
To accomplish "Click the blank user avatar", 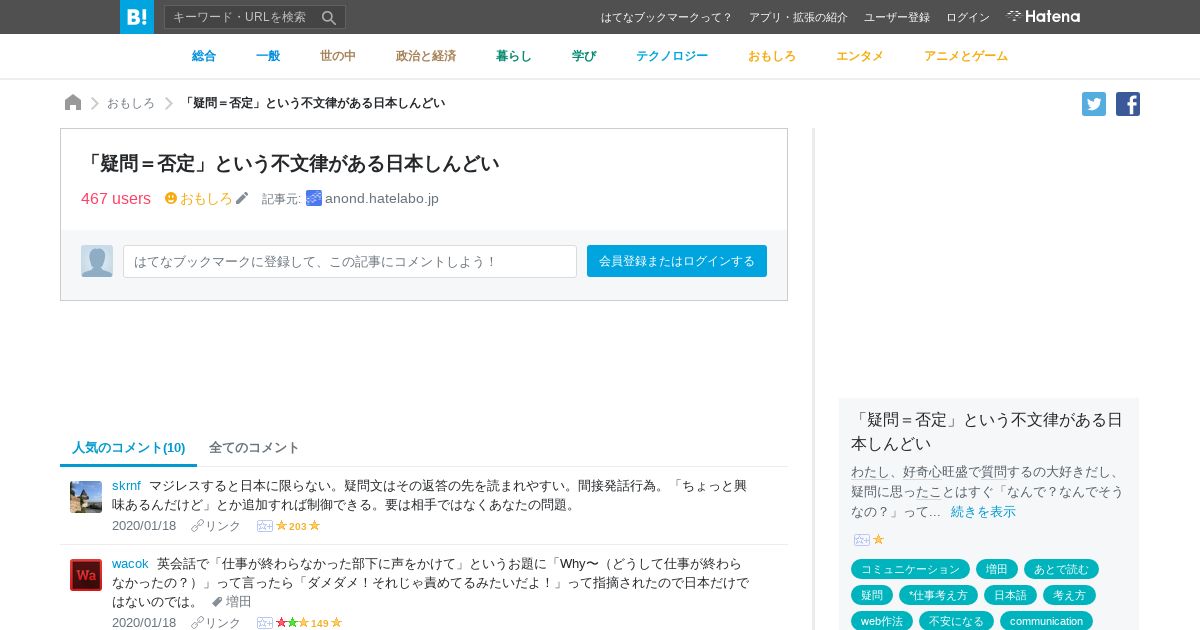I will 97,261.
